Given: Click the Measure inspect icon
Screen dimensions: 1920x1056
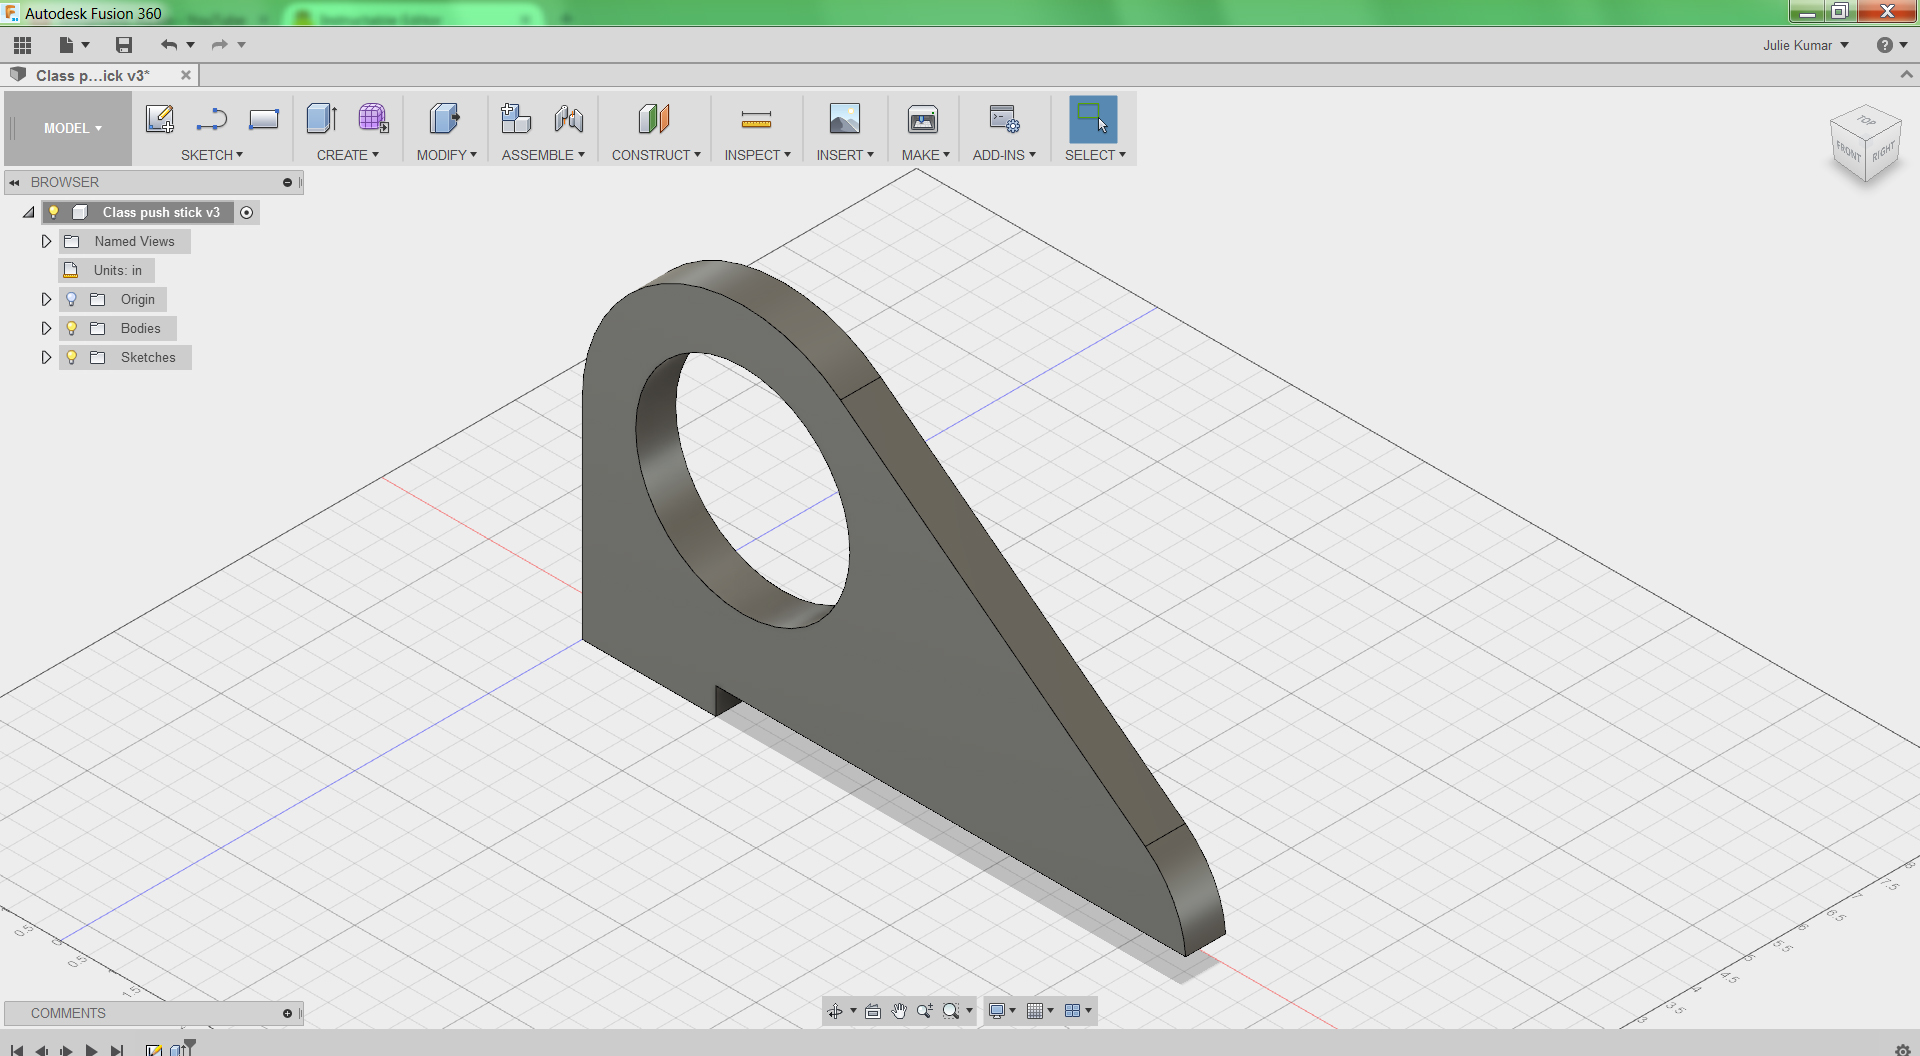Looking at the screenshot, I should (756, 120).
